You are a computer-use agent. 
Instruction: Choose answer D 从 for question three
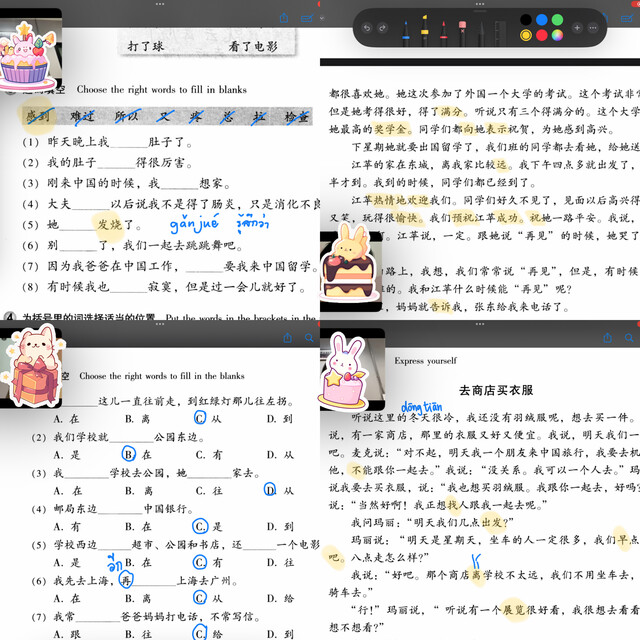[279, 490]
